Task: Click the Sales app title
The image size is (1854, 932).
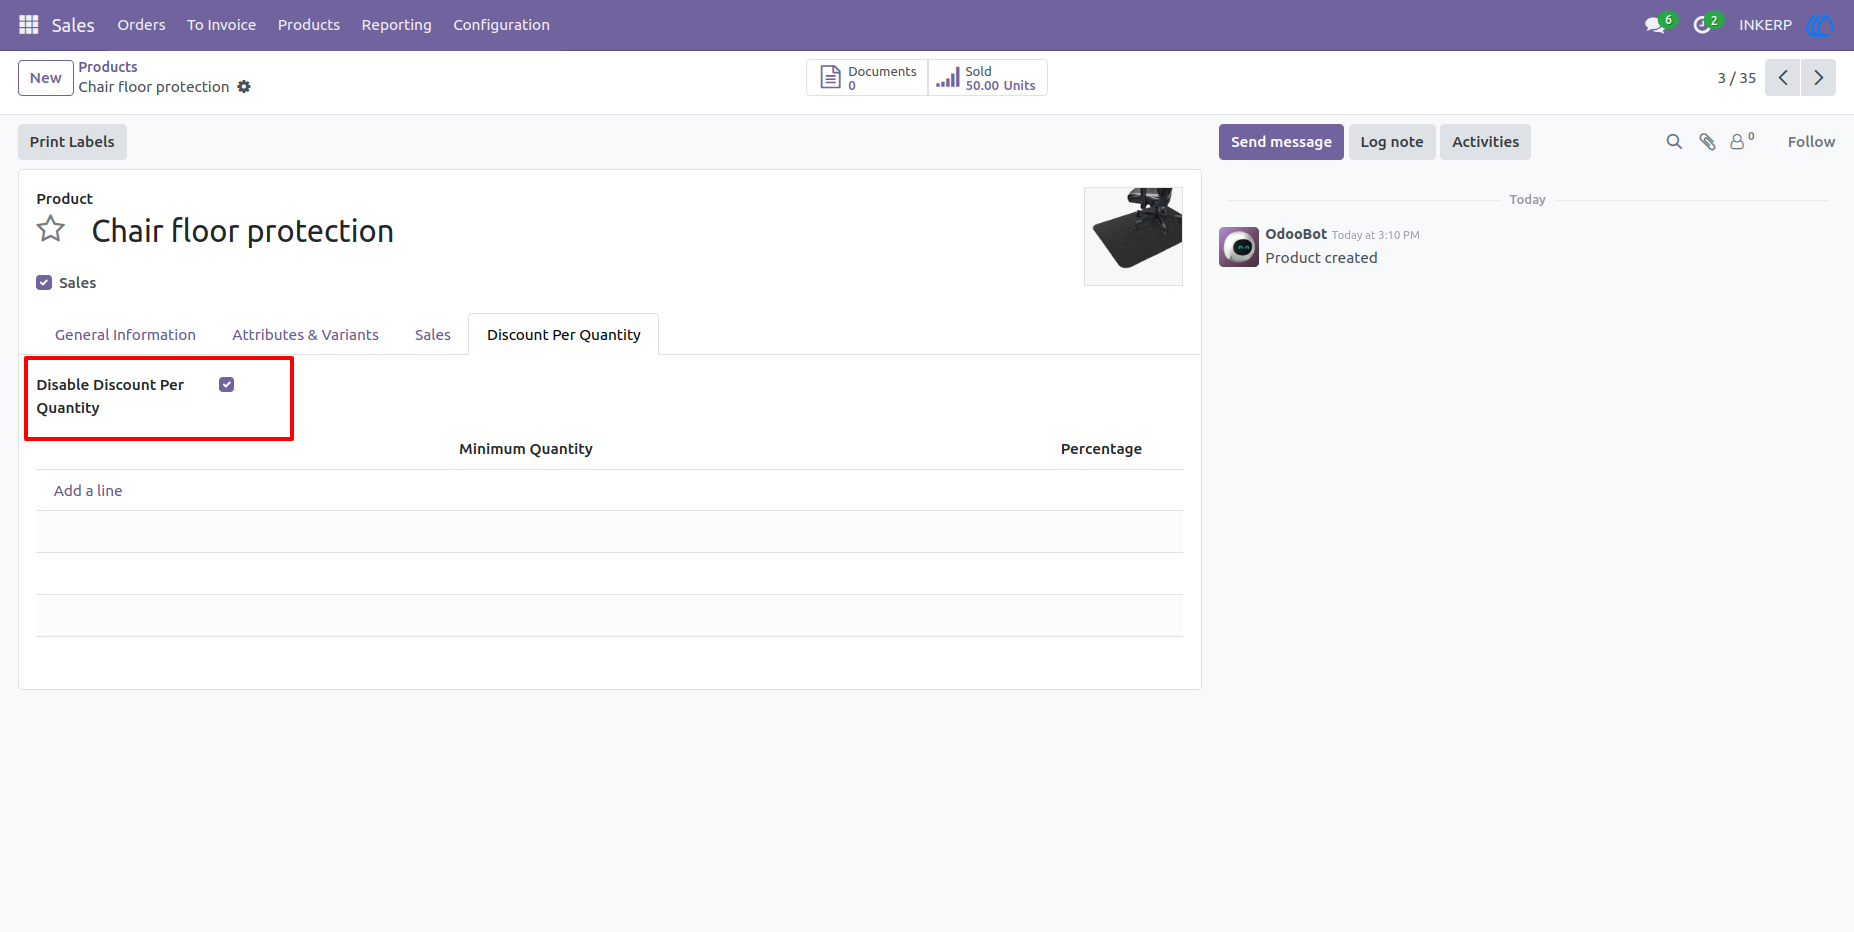Action: (x=73, y=25)
